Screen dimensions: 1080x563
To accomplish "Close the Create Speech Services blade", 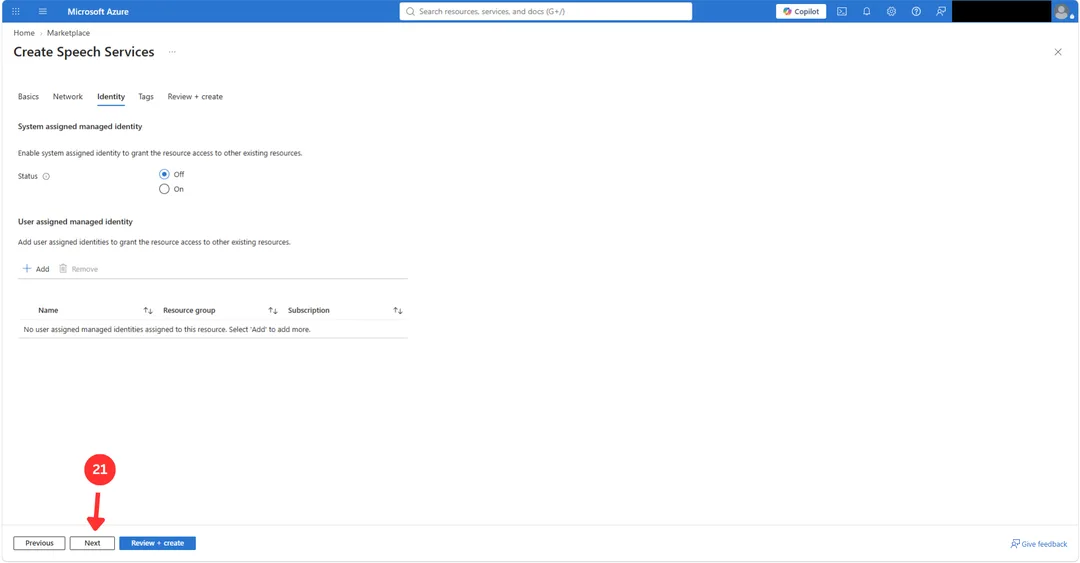I will [1058, 52].
